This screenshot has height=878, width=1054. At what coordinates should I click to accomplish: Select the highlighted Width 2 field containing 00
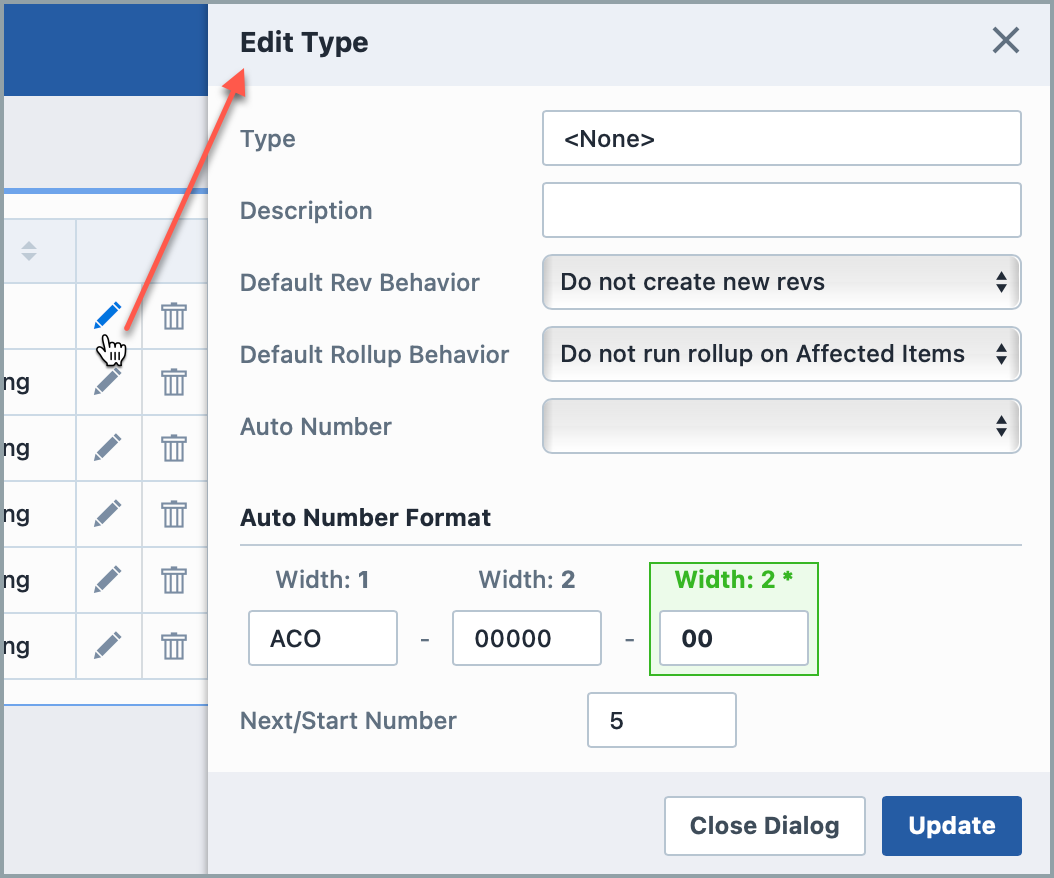[734, 637]
